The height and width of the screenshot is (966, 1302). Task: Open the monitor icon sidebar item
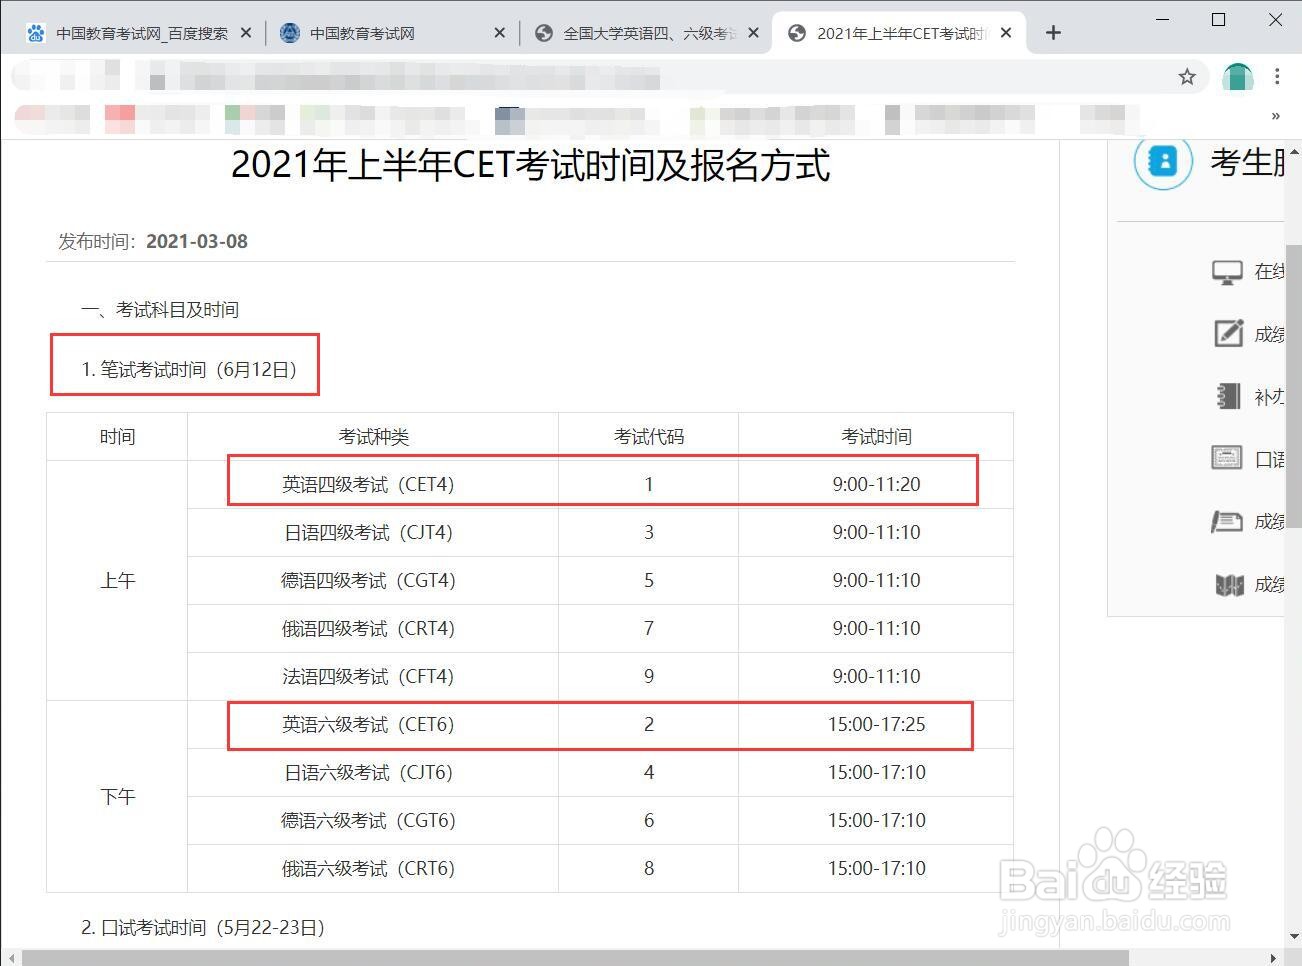tap(1227, 272)
